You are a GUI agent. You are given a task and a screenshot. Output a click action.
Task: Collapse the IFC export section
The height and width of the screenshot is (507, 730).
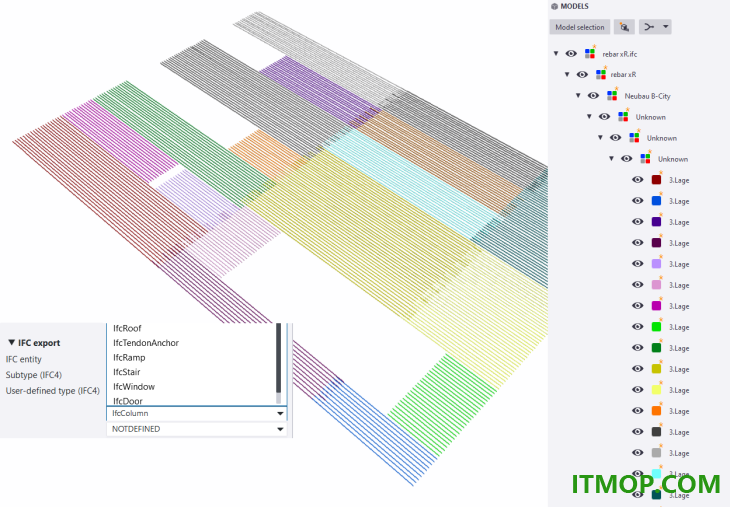click(x=12, y=343)
